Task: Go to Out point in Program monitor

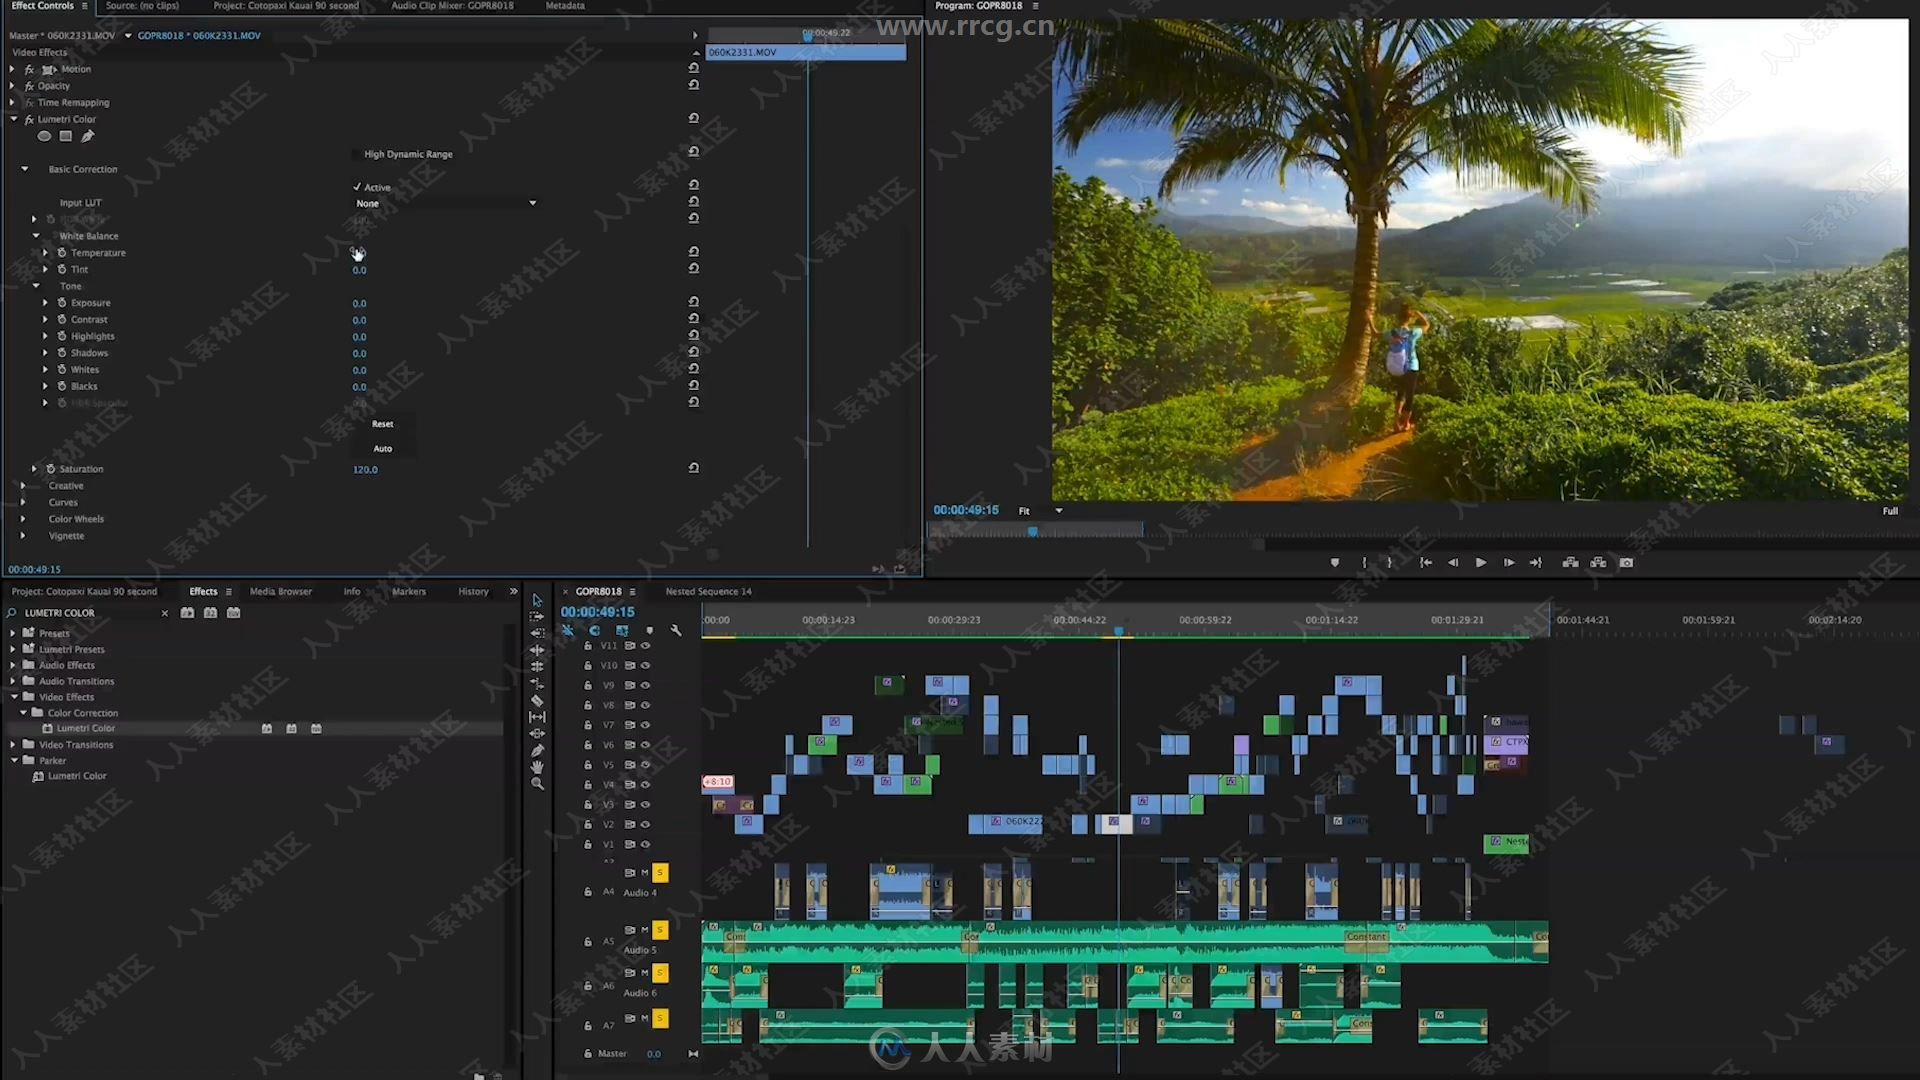Action: click(x=1536, y=563)
